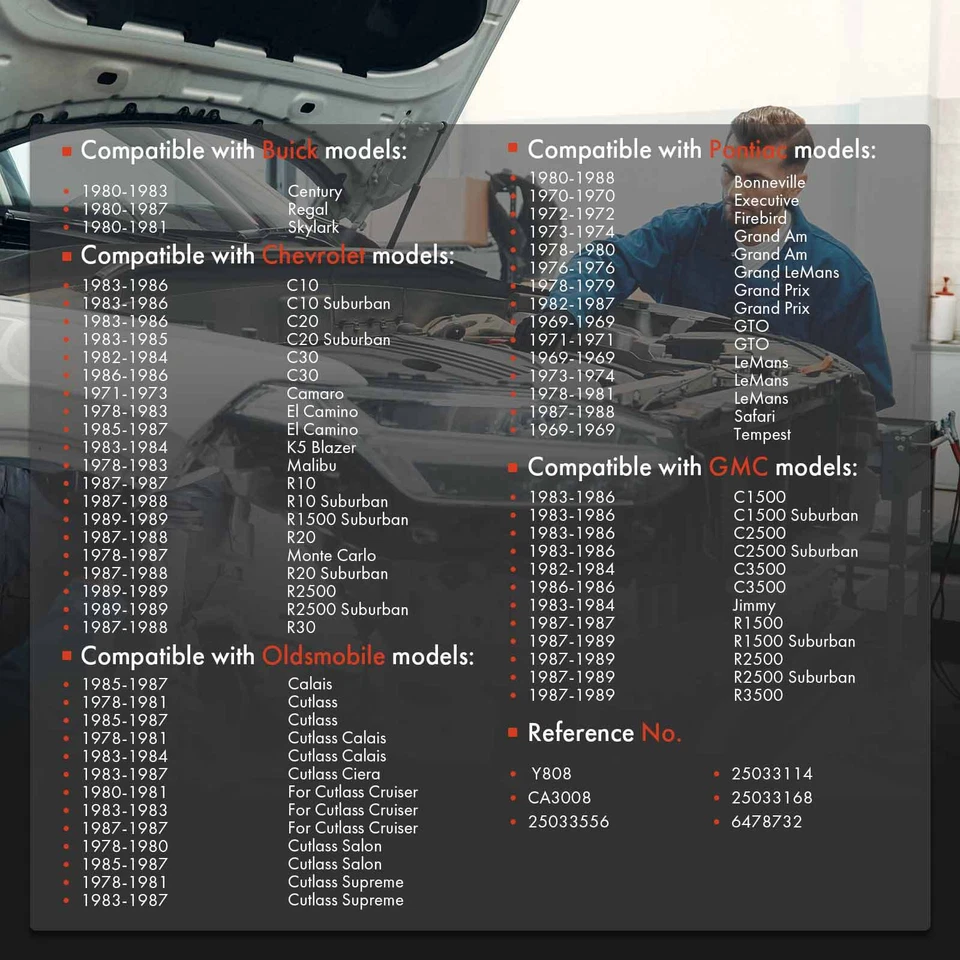Click reference number 'CA3008'
This screenshot has height=960, width=960.
coord(560,798)
